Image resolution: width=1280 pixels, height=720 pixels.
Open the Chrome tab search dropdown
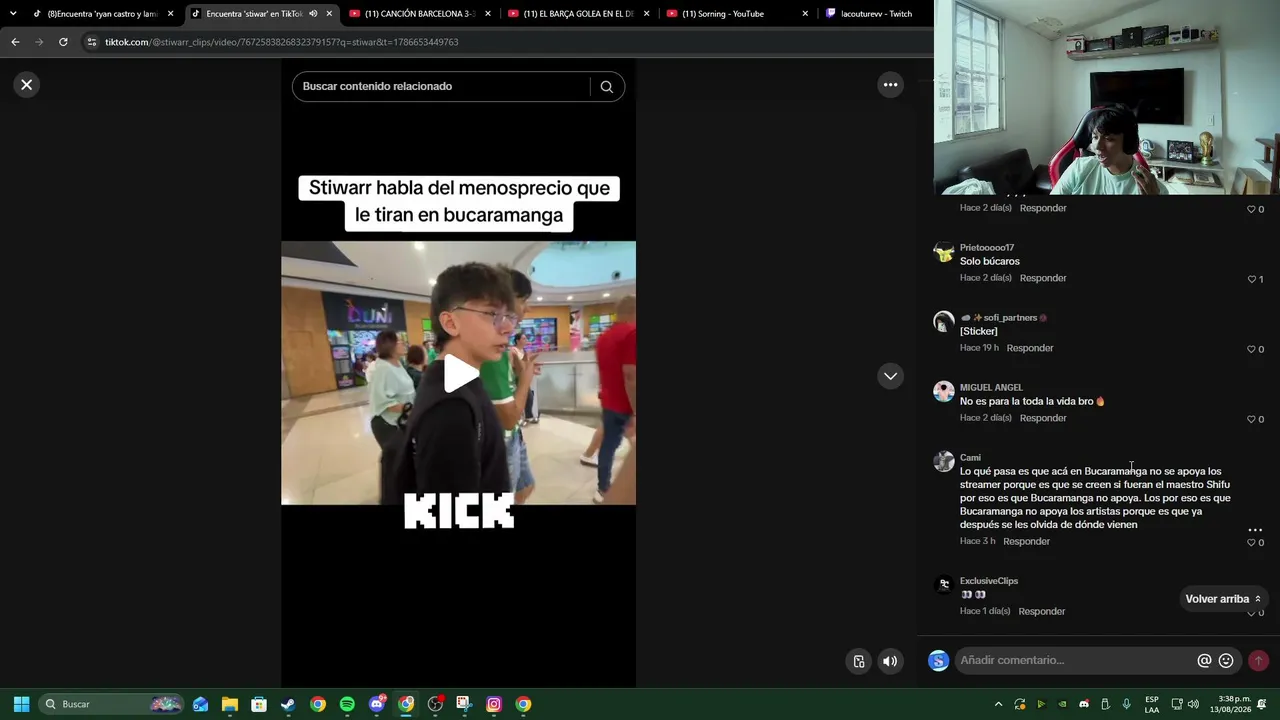coord(13,14)
